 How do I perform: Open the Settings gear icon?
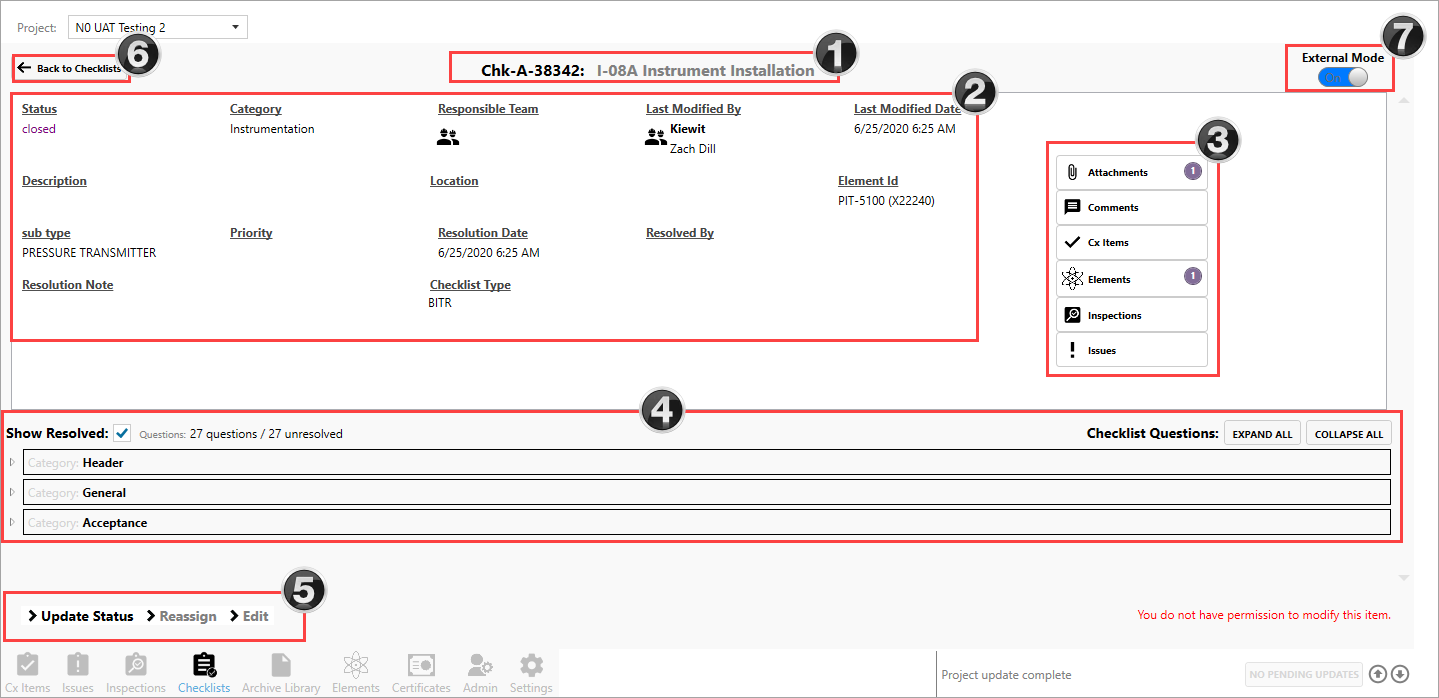[x=531, y=672]
